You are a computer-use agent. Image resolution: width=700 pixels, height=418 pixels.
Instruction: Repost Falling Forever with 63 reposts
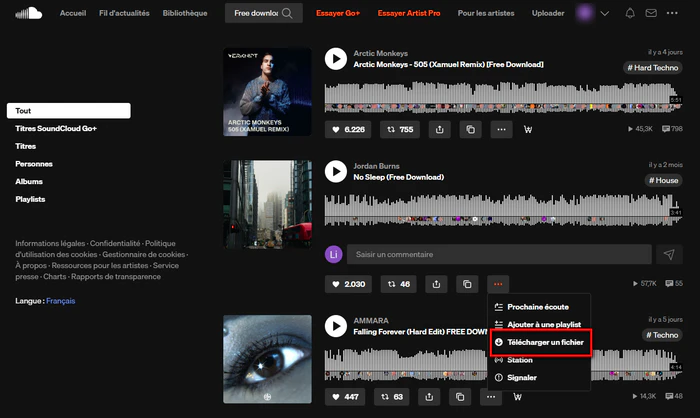[392, 397]
